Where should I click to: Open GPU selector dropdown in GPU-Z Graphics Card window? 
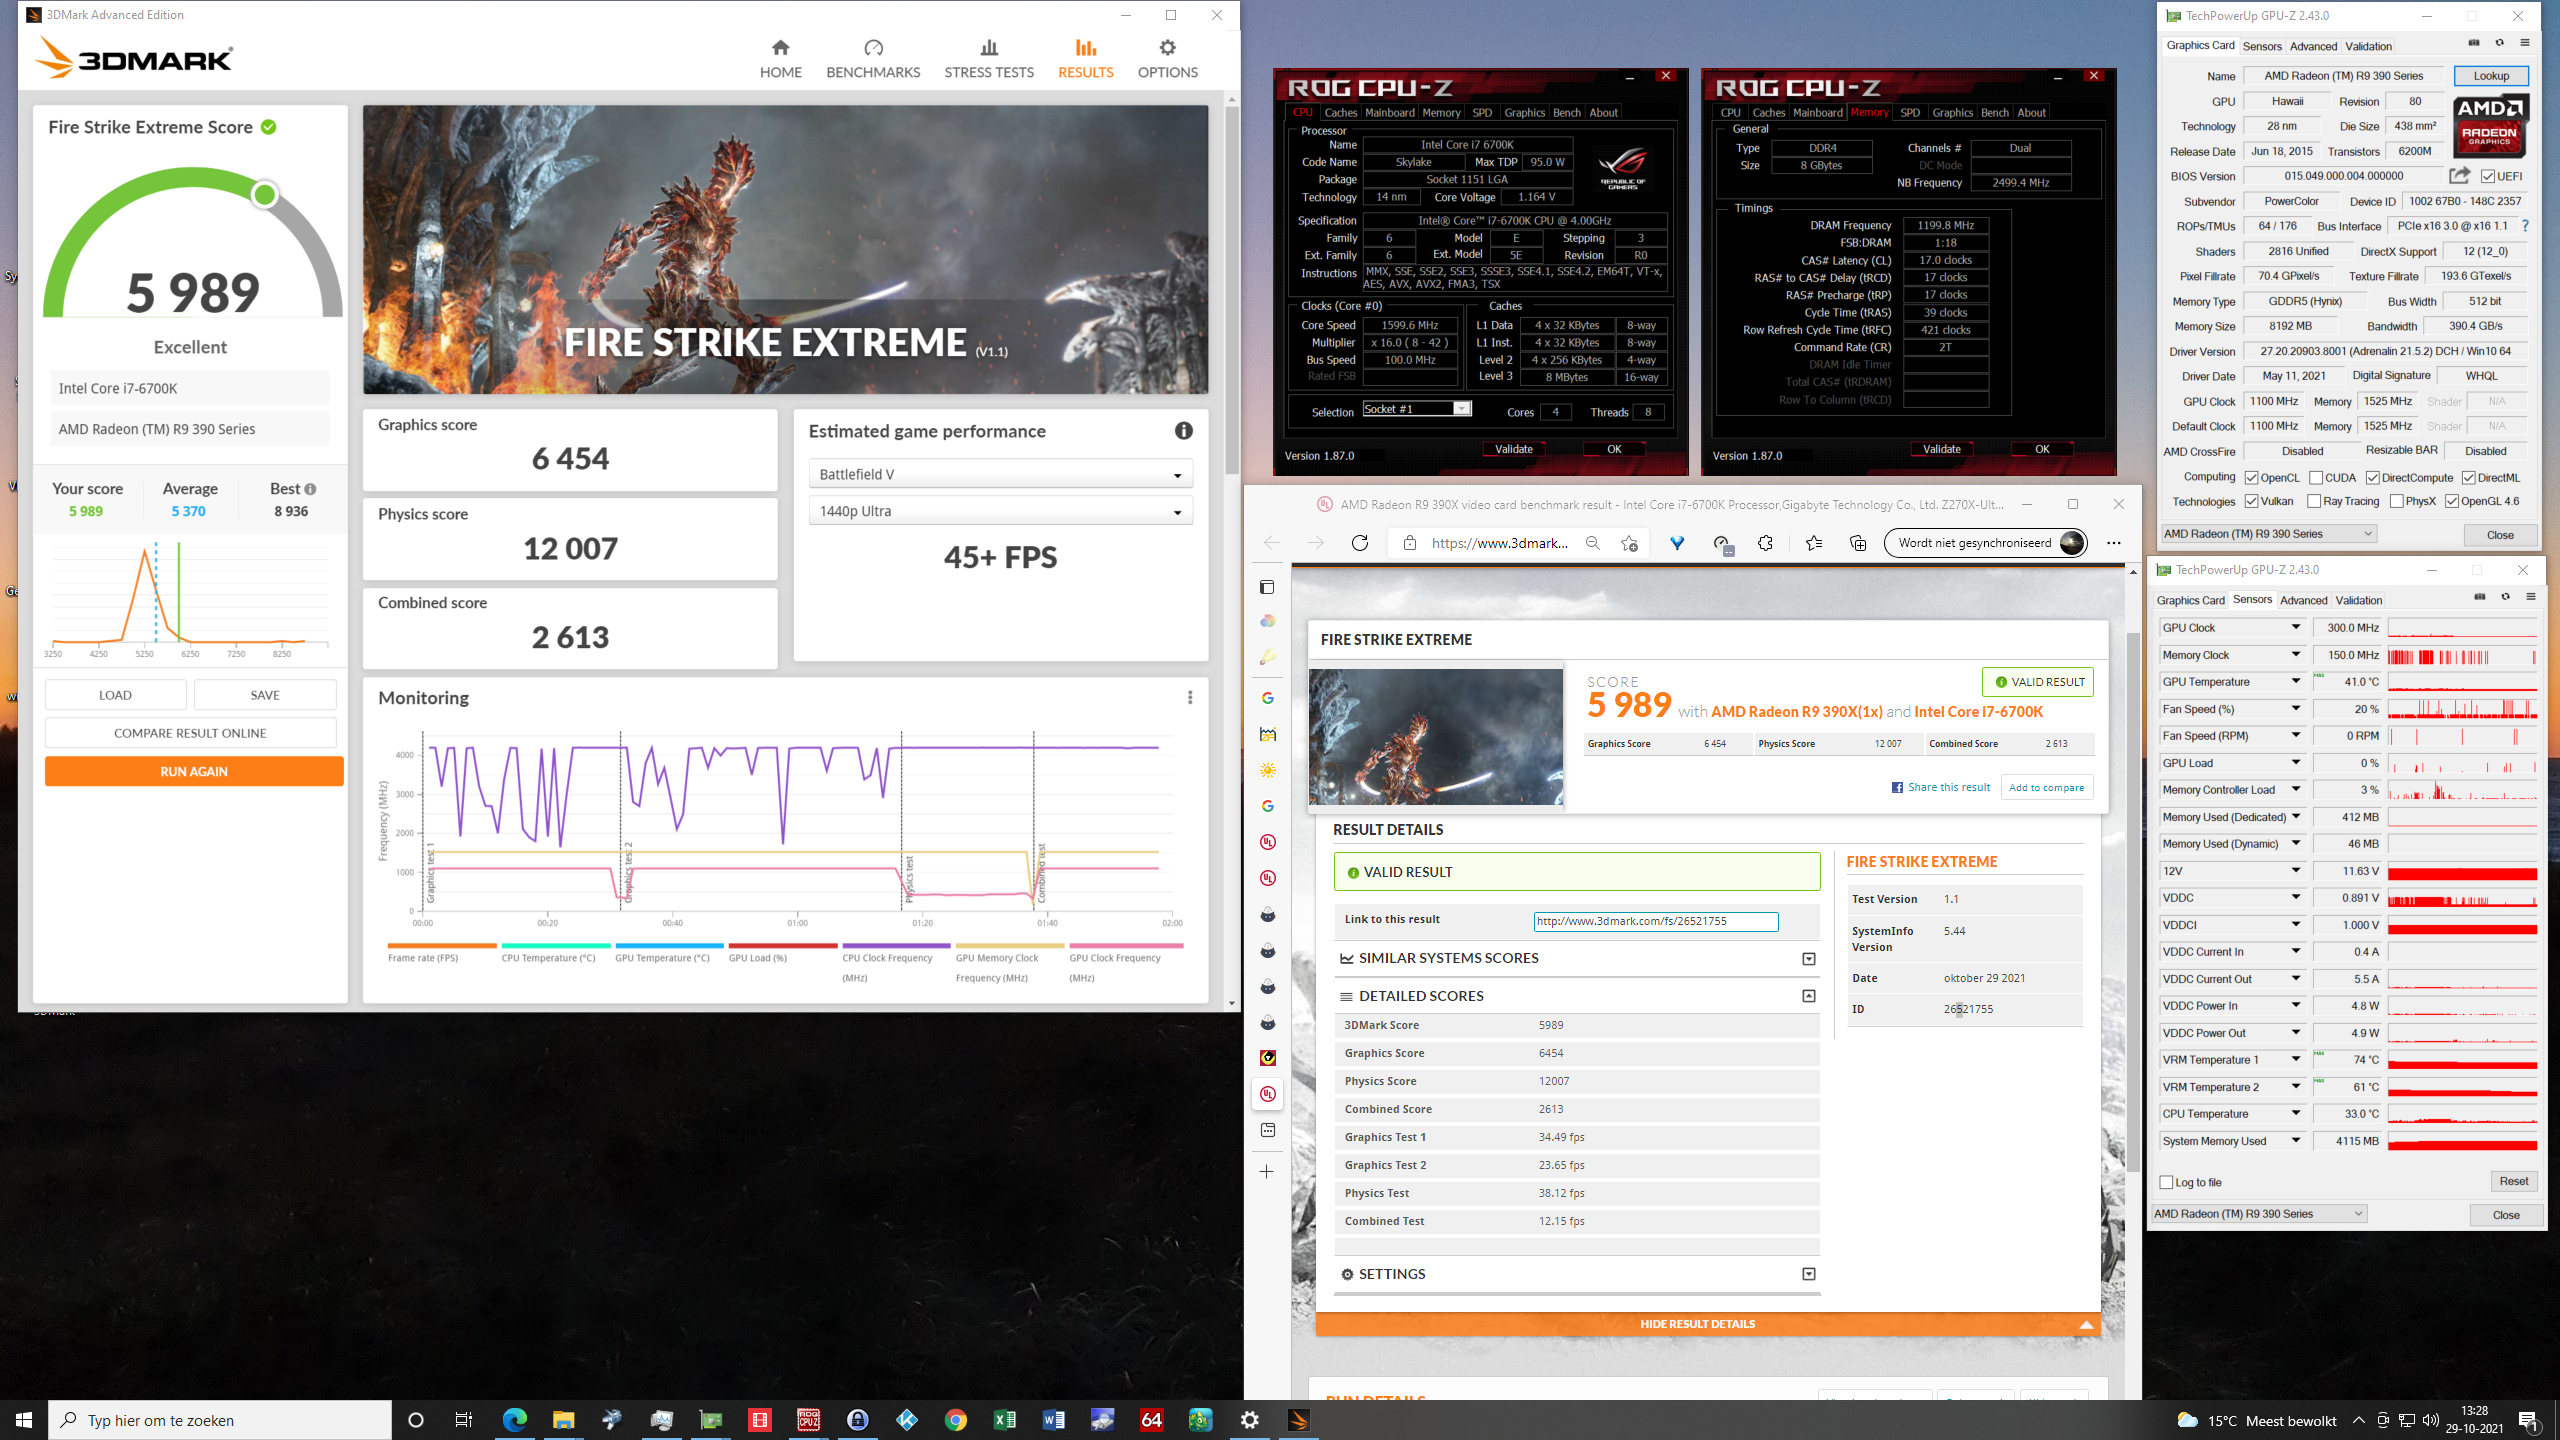[x=2268, y=534]
